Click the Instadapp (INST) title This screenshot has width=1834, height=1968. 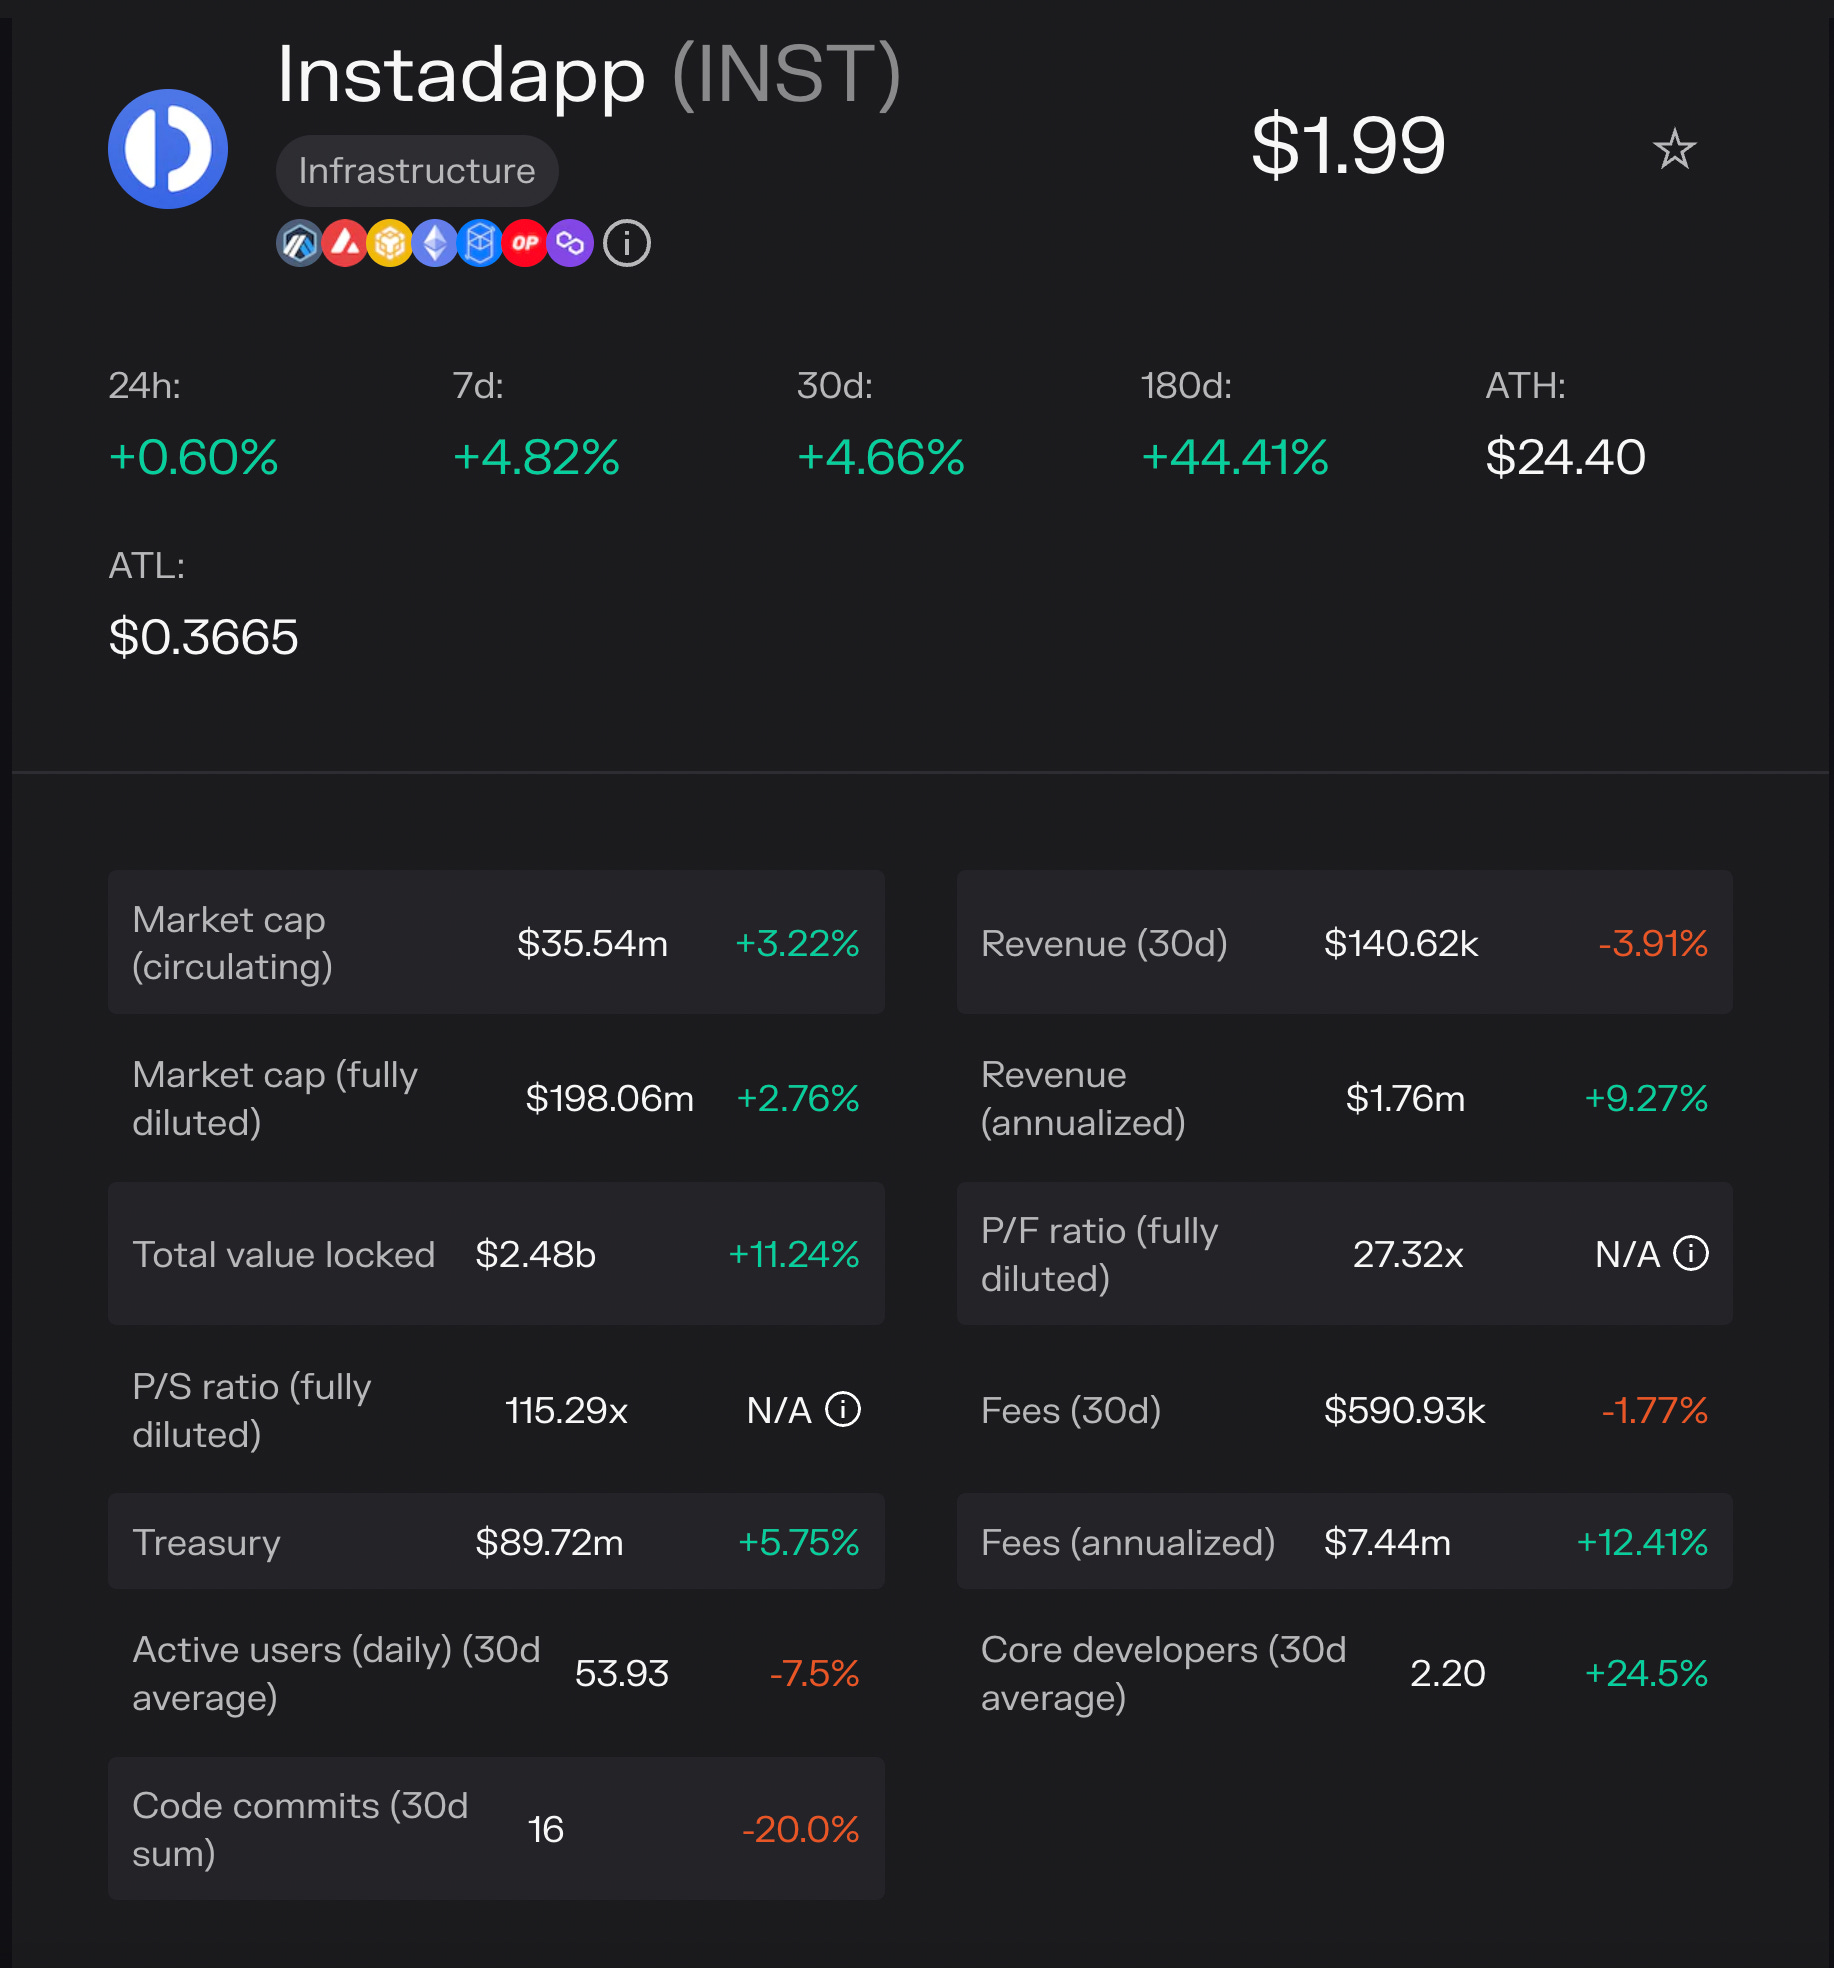pyautogui.click(x=589, y=74)
